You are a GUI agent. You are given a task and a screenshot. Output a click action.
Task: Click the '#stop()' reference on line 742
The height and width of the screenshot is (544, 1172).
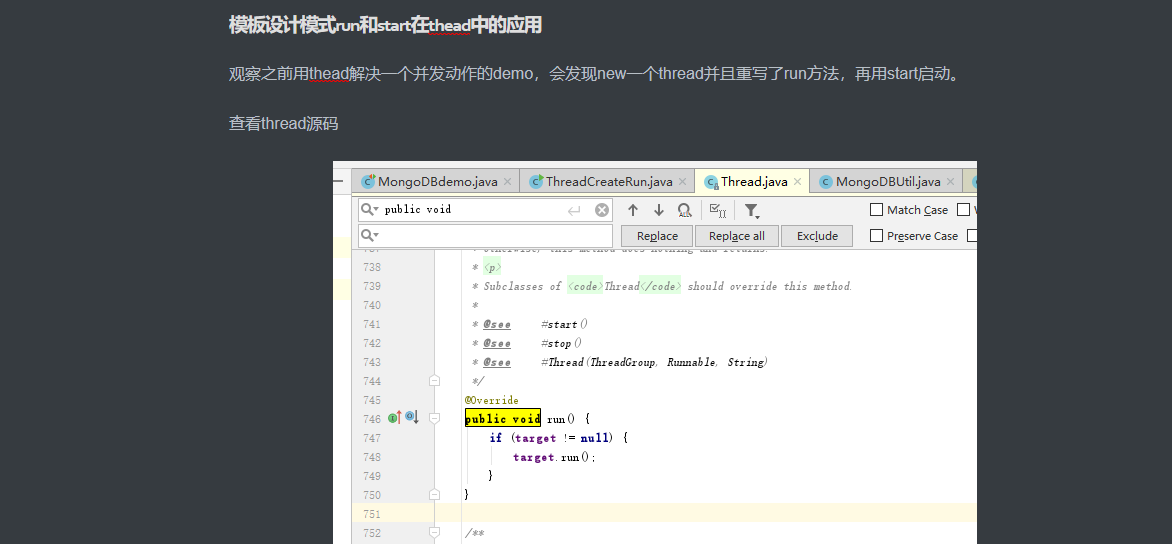[x=561, y=343]
